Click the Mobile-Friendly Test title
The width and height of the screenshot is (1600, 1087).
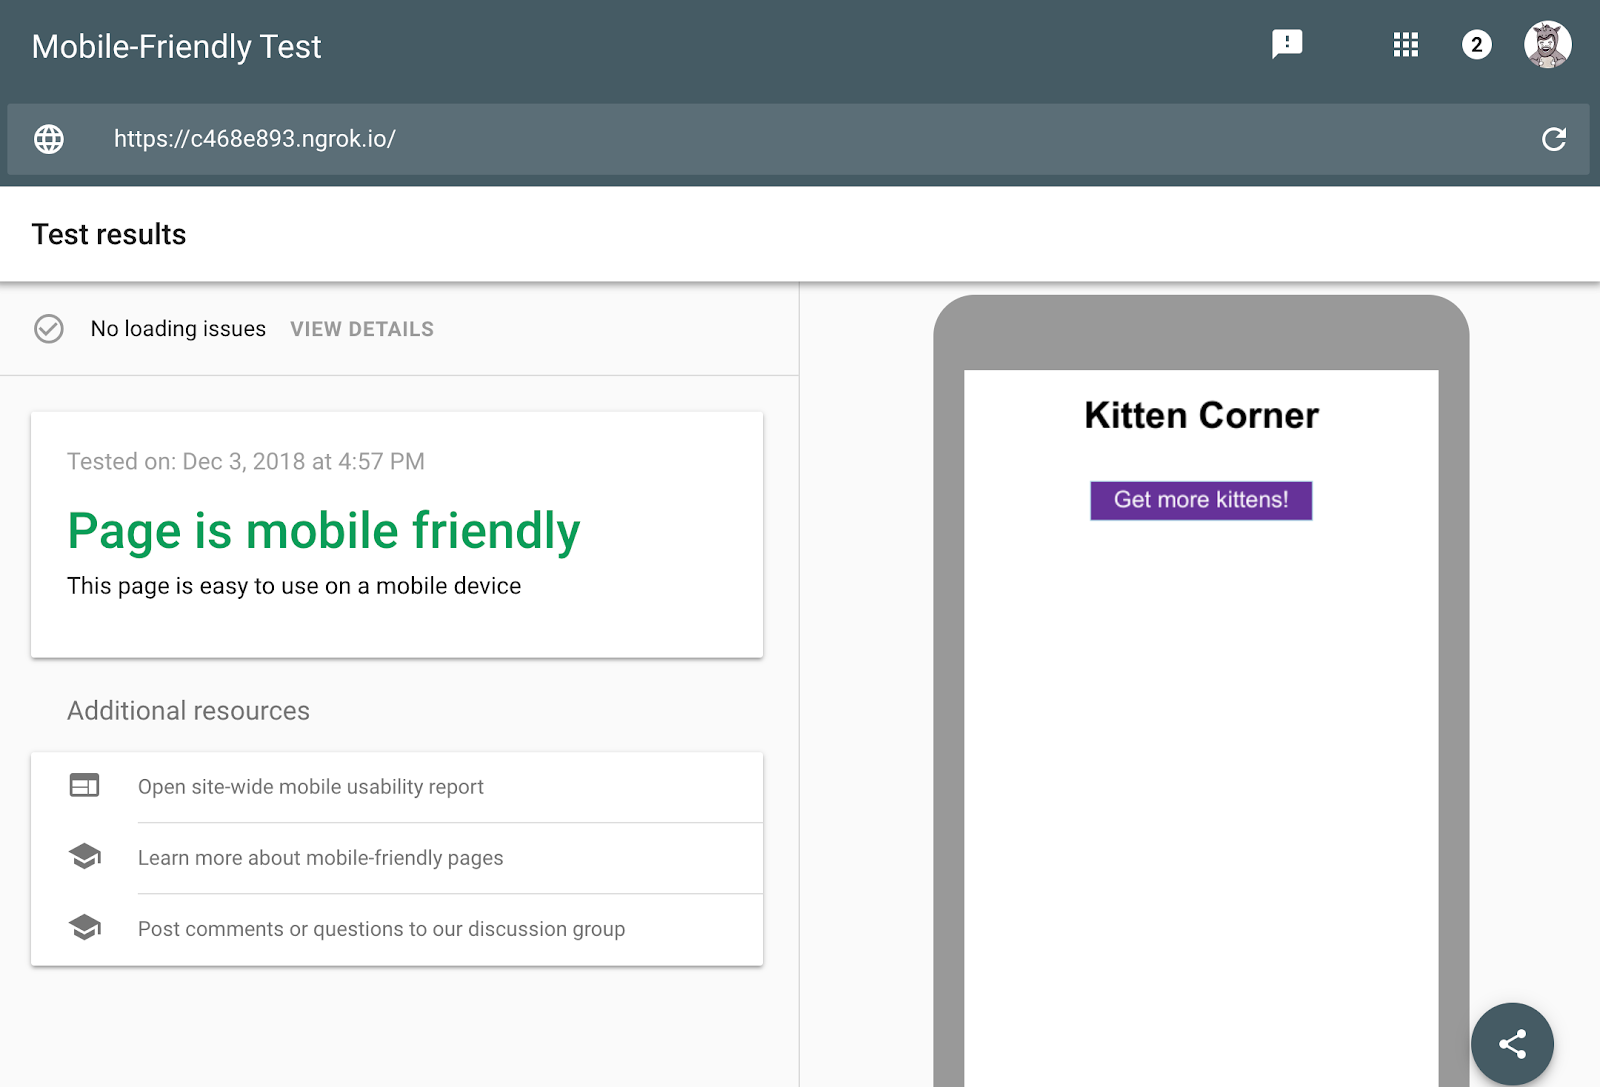click(176, 46)
